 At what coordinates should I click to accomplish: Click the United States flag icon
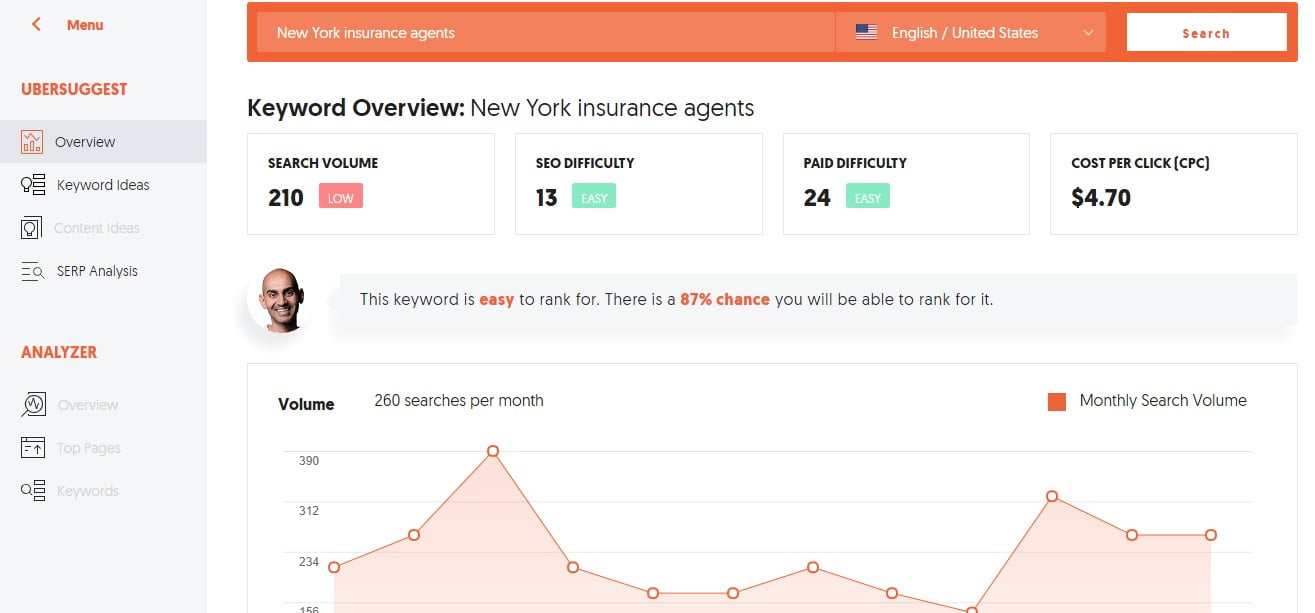[x=867, y=32]
